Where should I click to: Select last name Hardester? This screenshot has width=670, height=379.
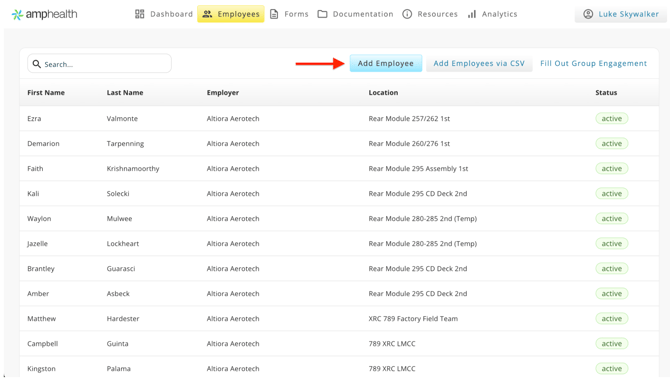tap(123, 318)
